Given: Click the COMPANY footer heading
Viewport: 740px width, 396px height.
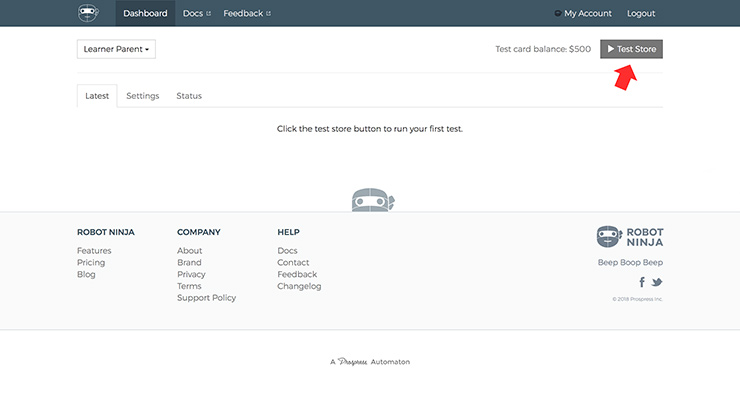Looking at the screenshot, I should click(199, 232).
